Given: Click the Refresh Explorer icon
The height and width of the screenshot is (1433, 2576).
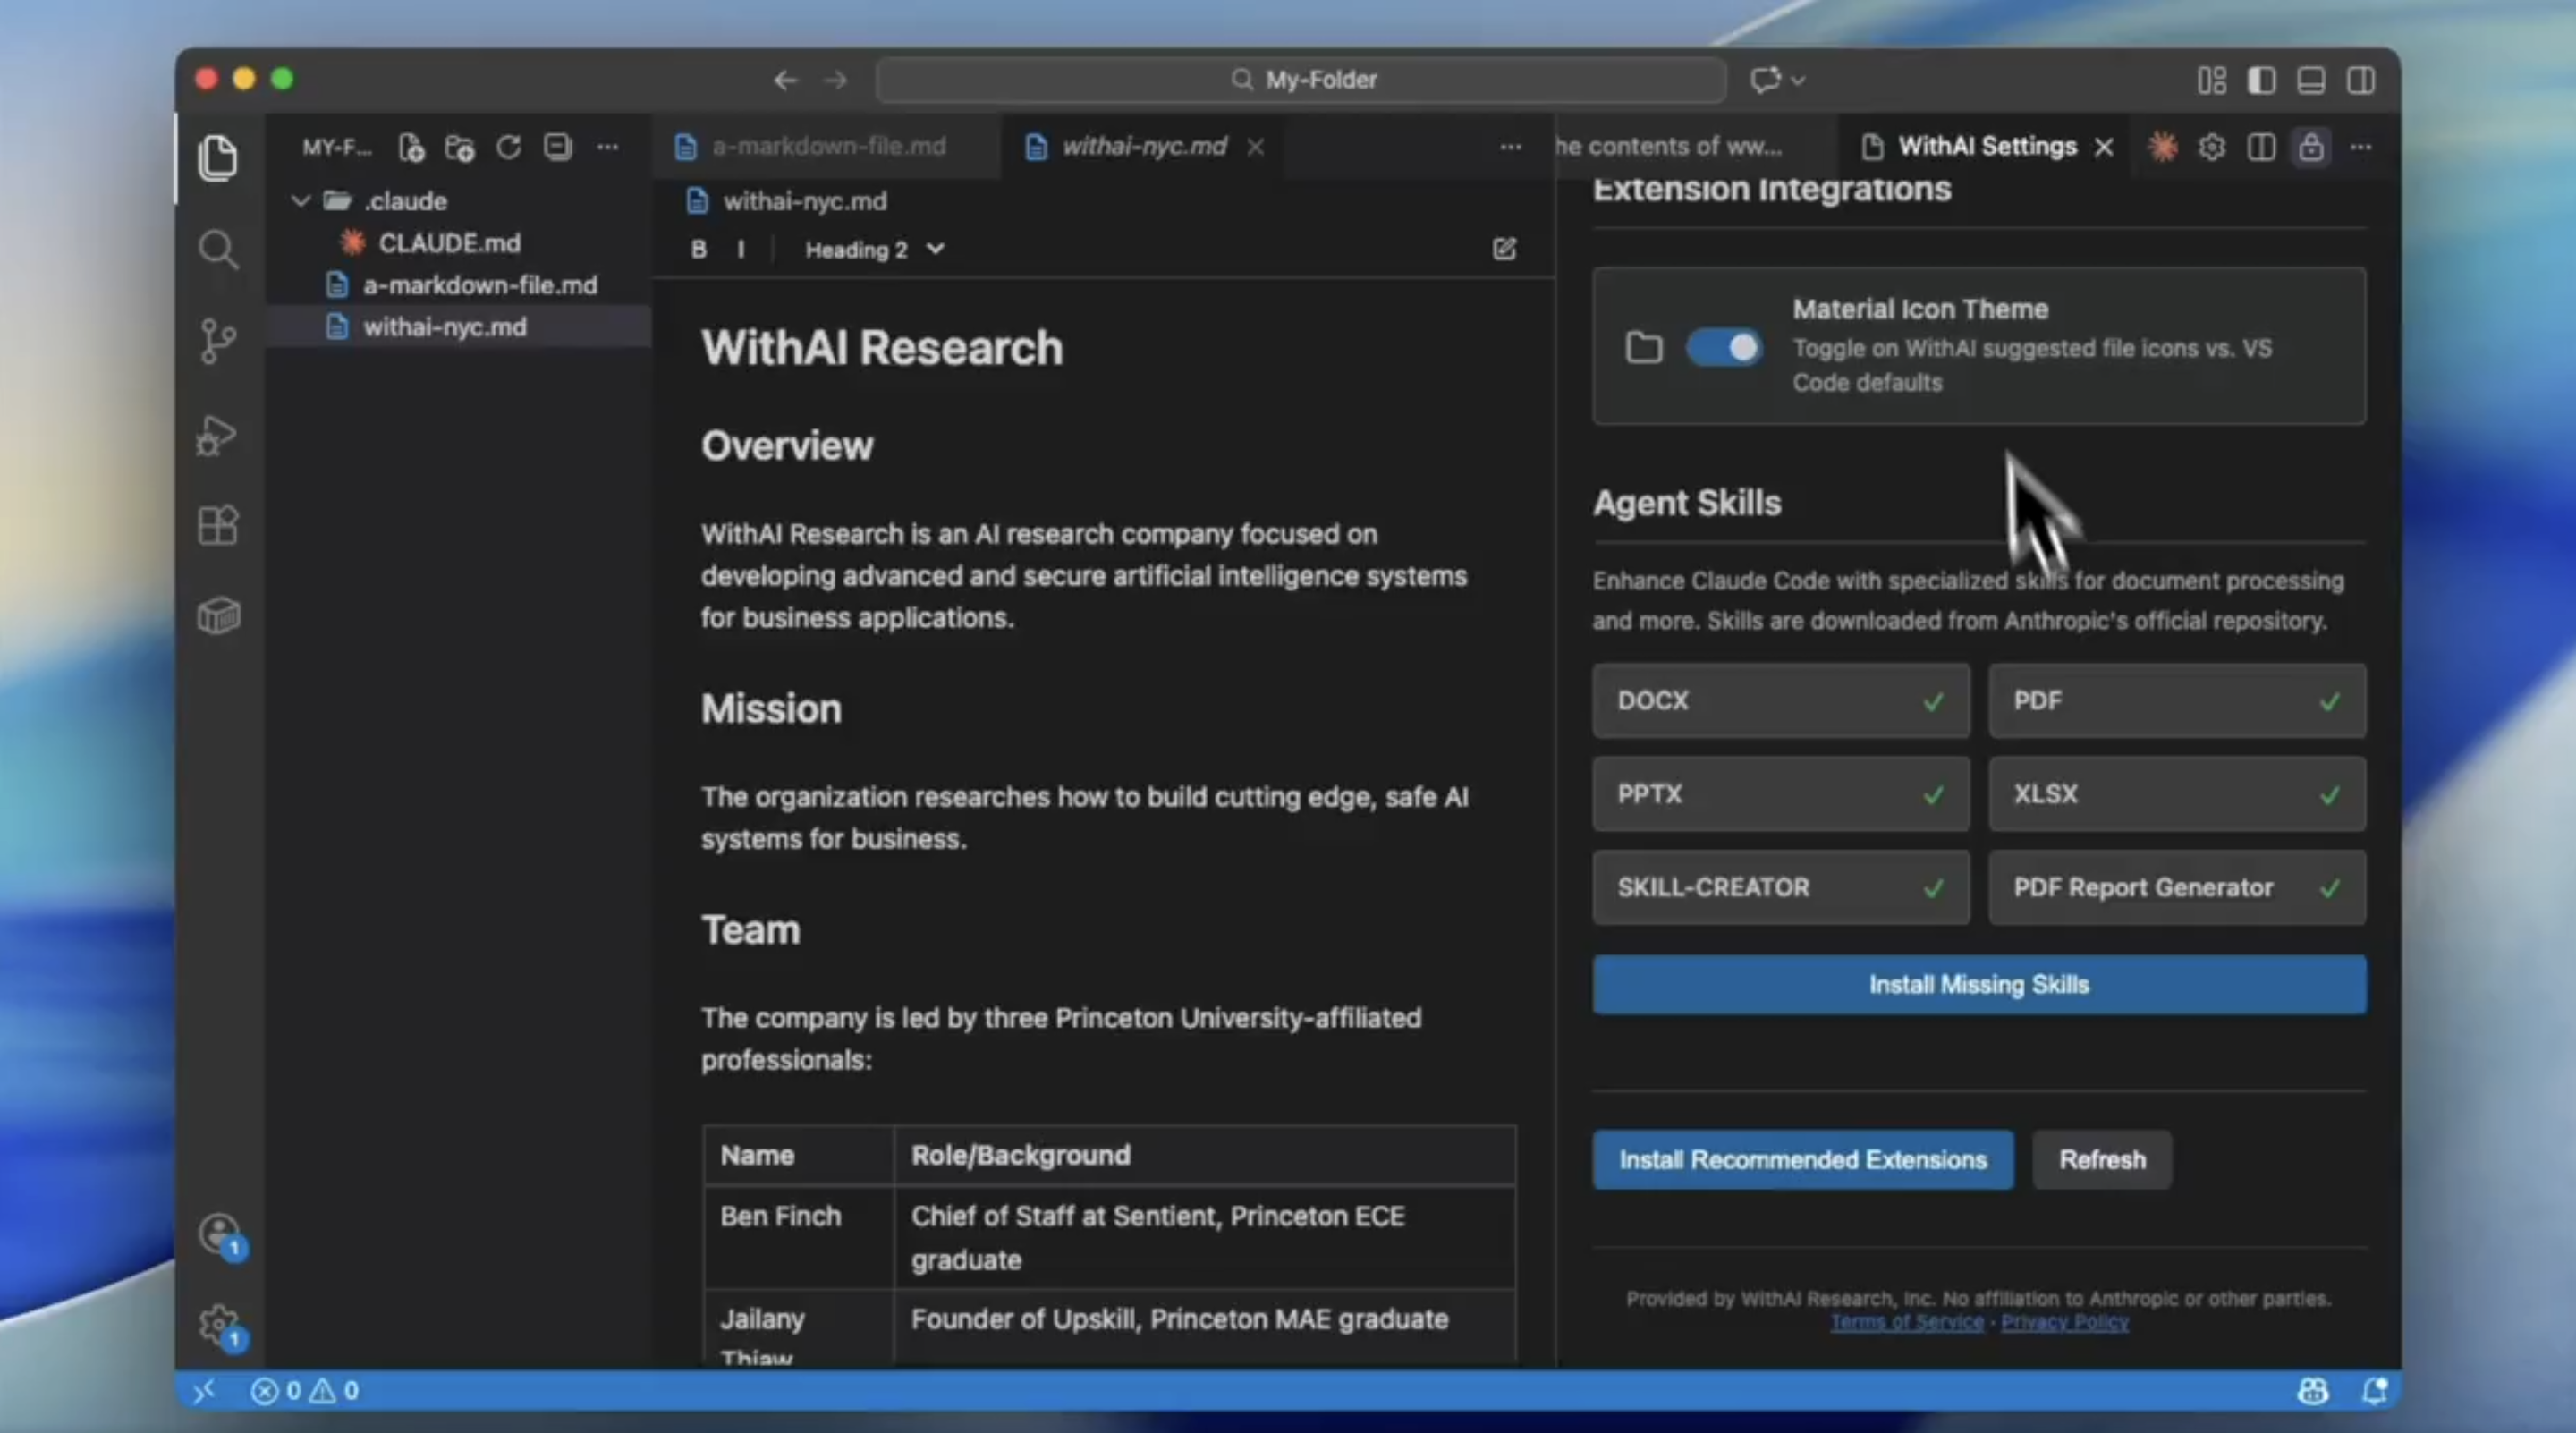Looking at the screenshot, I should tap(508, 147).
